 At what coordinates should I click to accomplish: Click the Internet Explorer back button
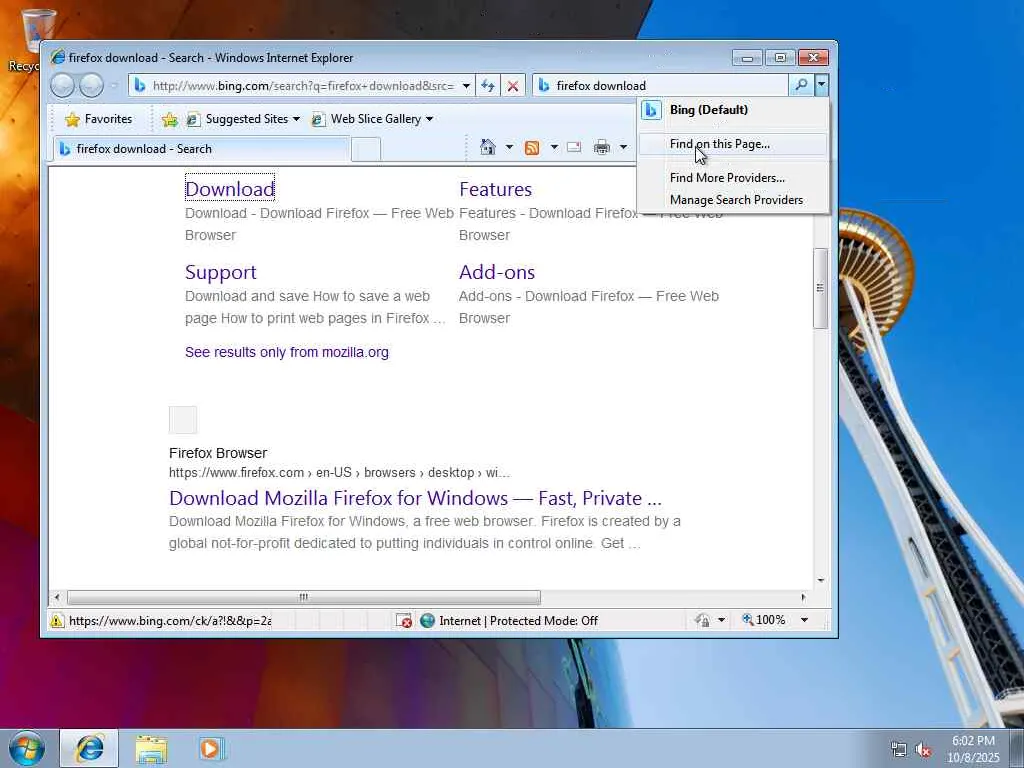(x=62, y=86)
